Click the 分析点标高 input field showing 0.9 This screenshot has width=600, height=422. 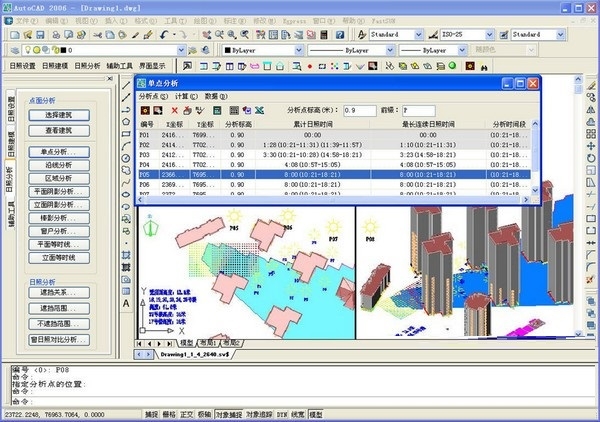coord(360,111)
